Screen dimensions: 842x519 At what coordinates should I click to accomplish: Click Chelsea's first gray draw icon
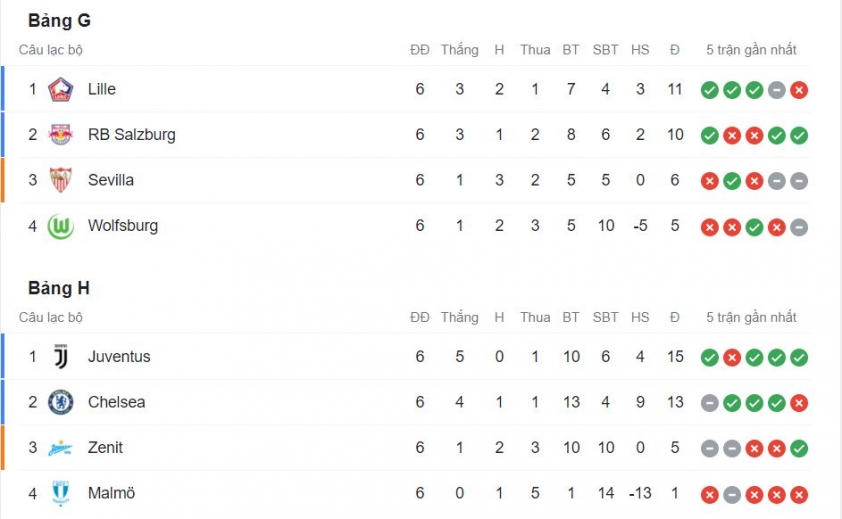pos(709,403)
